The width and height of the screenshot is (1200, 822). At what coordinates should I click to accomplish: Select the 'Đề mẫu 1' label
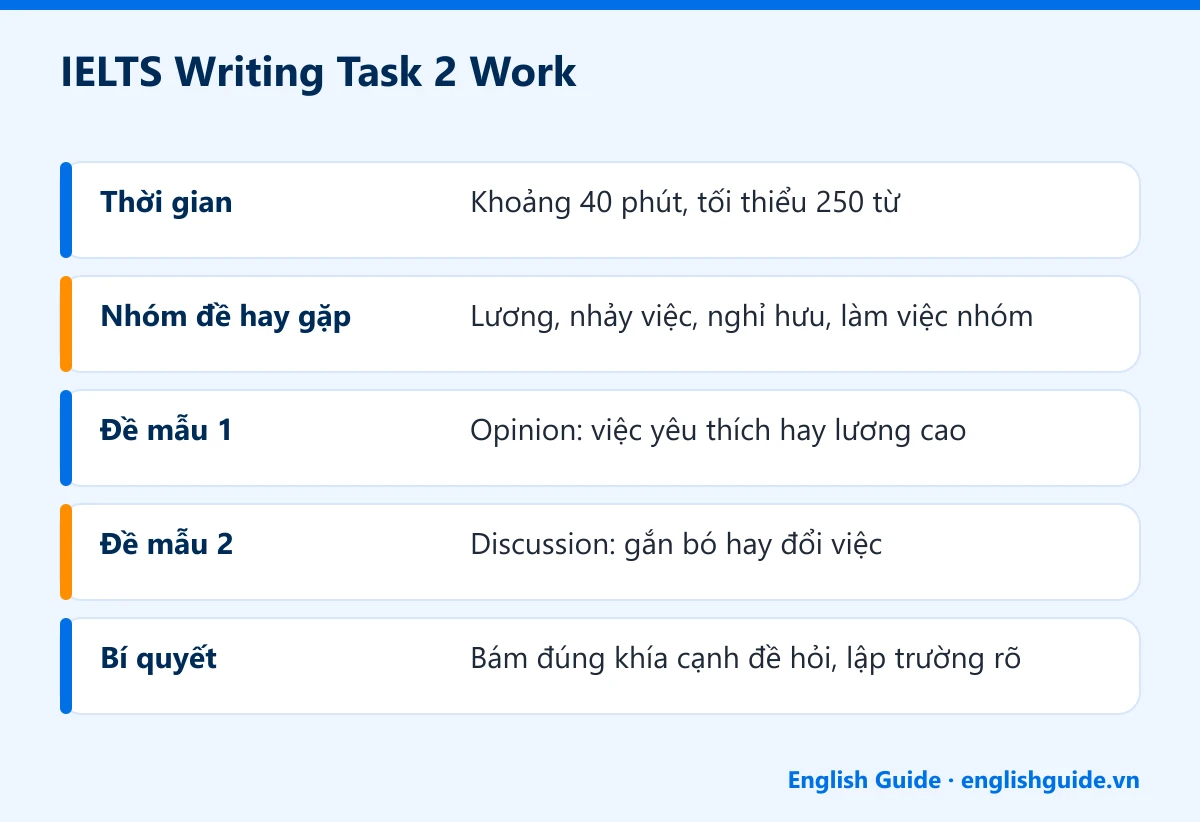166,431
